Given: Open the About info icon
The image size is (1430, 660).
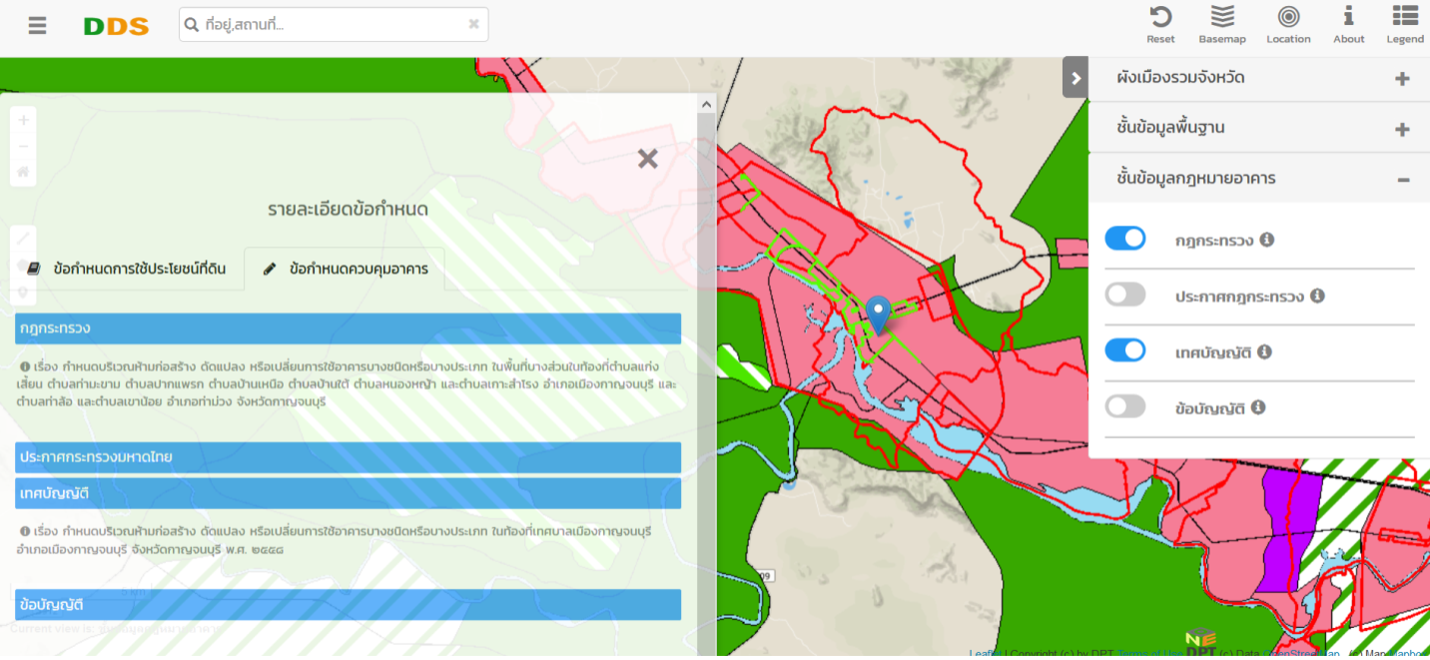Looking at the screenshot, I should click(1348, 18).
